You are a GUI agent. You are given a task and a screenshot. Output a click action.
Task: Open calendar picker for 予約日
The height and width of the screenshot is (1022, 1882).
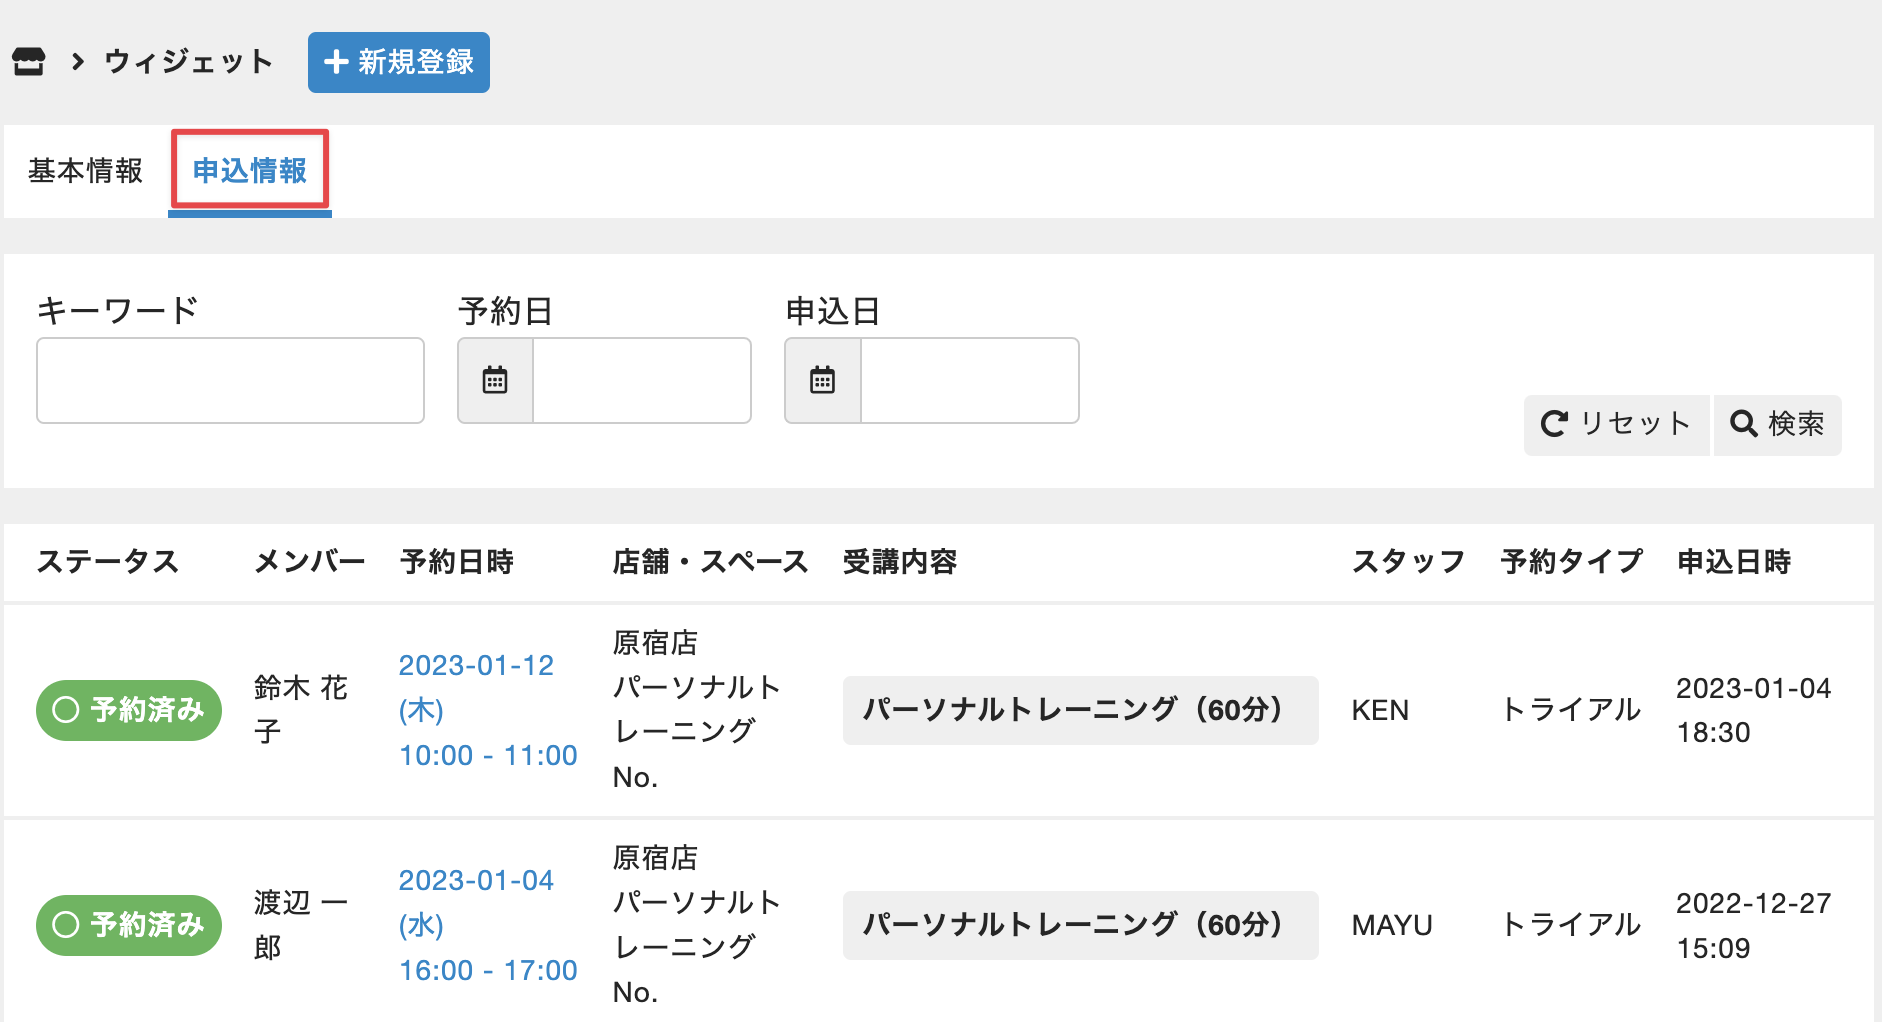[x=495, y=381]
